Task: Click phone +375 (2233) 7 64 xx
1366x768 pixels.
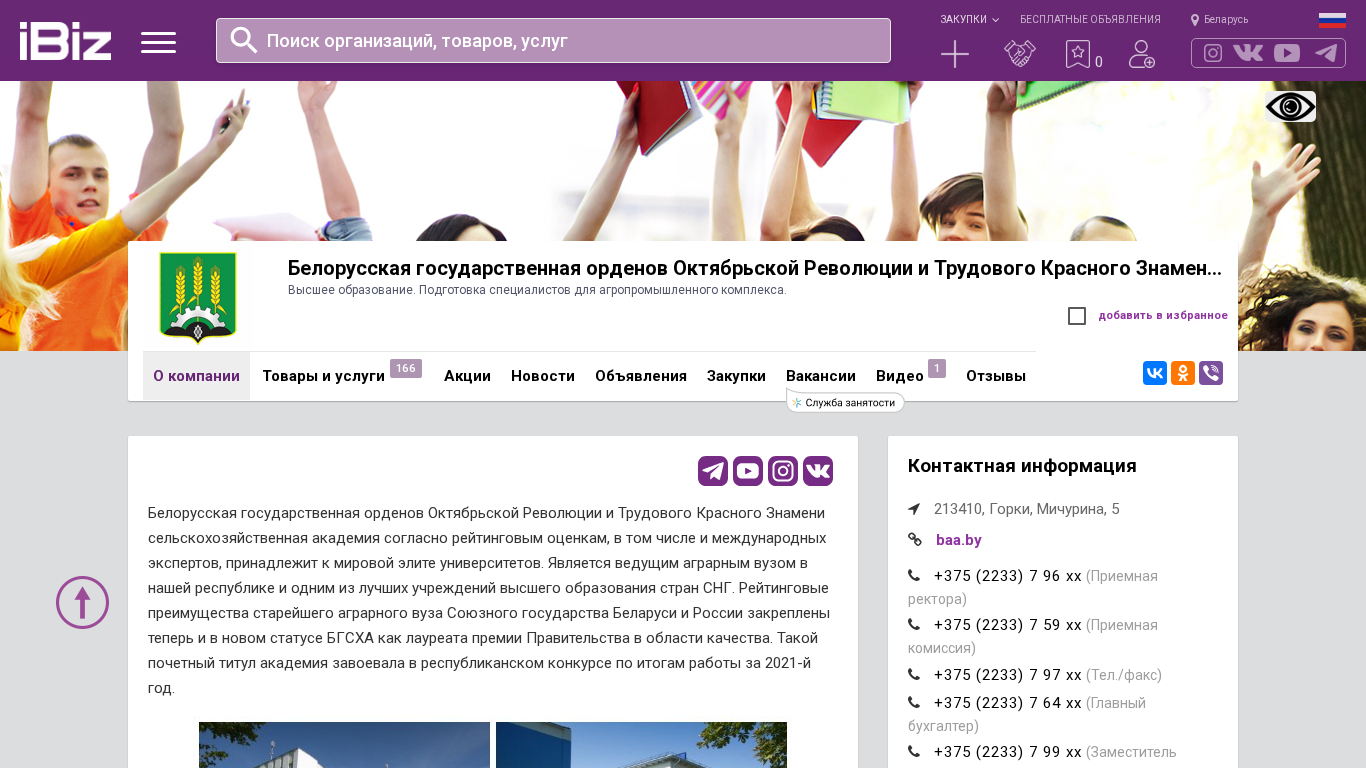Action: (1008, 703)
